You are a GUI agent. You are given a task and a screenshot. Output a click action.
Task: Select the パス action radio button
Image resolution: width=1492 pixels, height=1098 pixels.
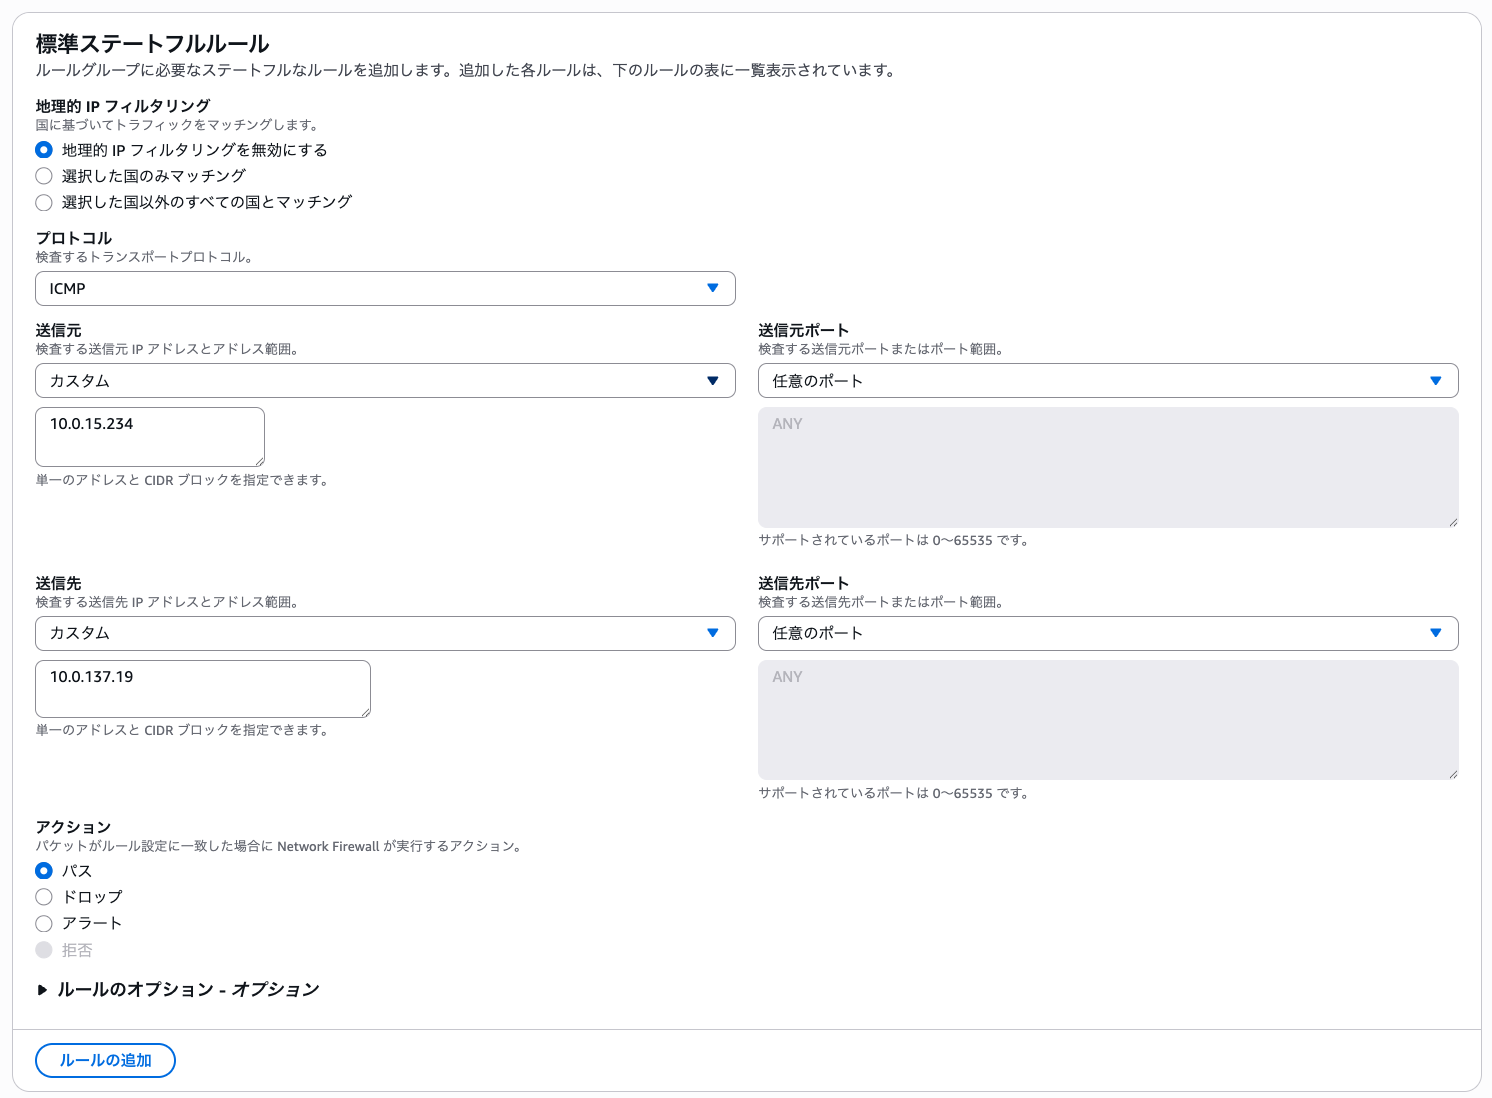click(44, 871)
